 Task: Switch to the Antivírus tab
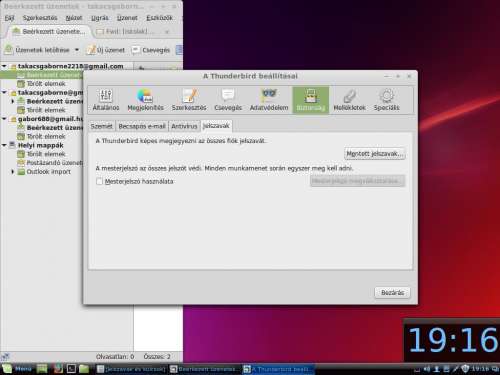(x=184, y=126)
